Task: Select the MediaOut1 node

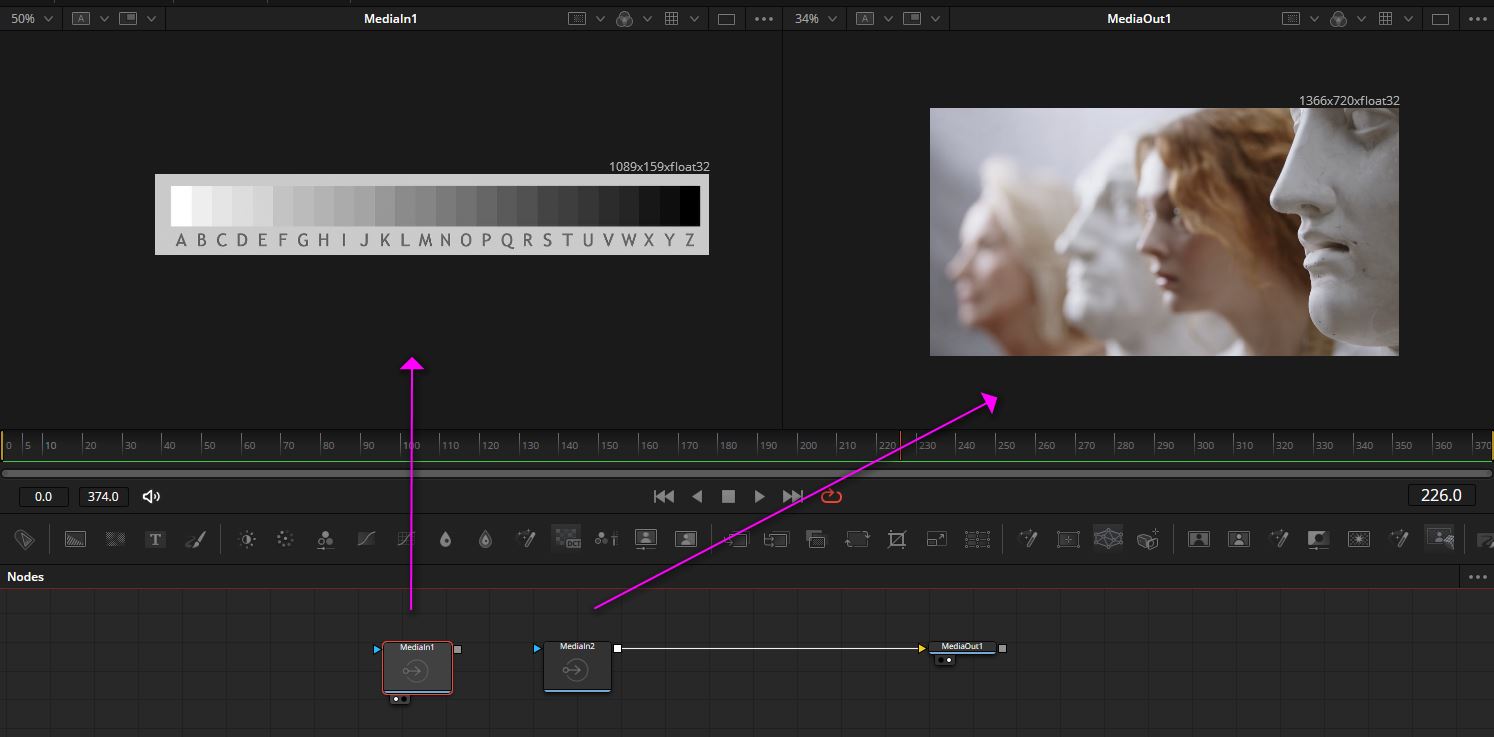Action: tap(963, 647)
